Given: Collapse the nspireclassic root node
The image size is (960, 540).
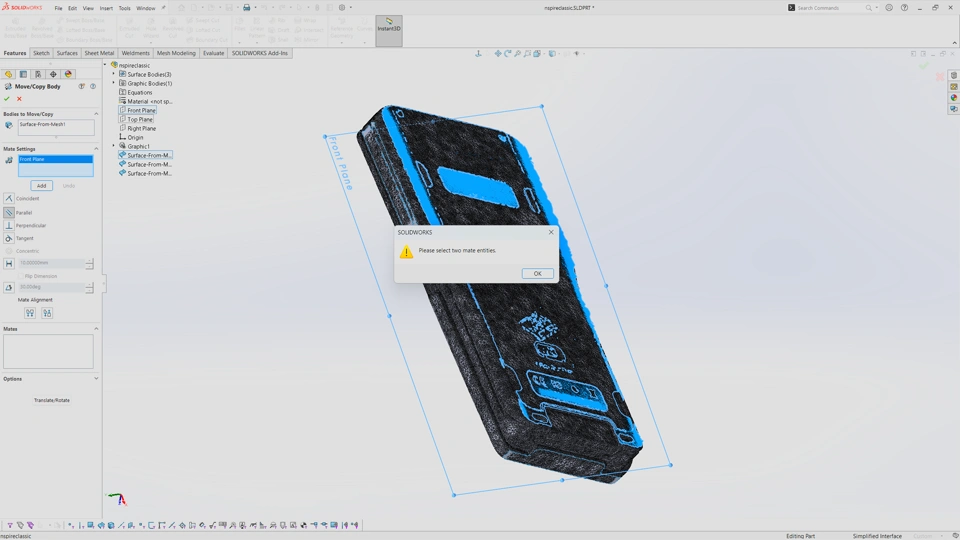Looking at the screenshot, I should tap(105, 65).
